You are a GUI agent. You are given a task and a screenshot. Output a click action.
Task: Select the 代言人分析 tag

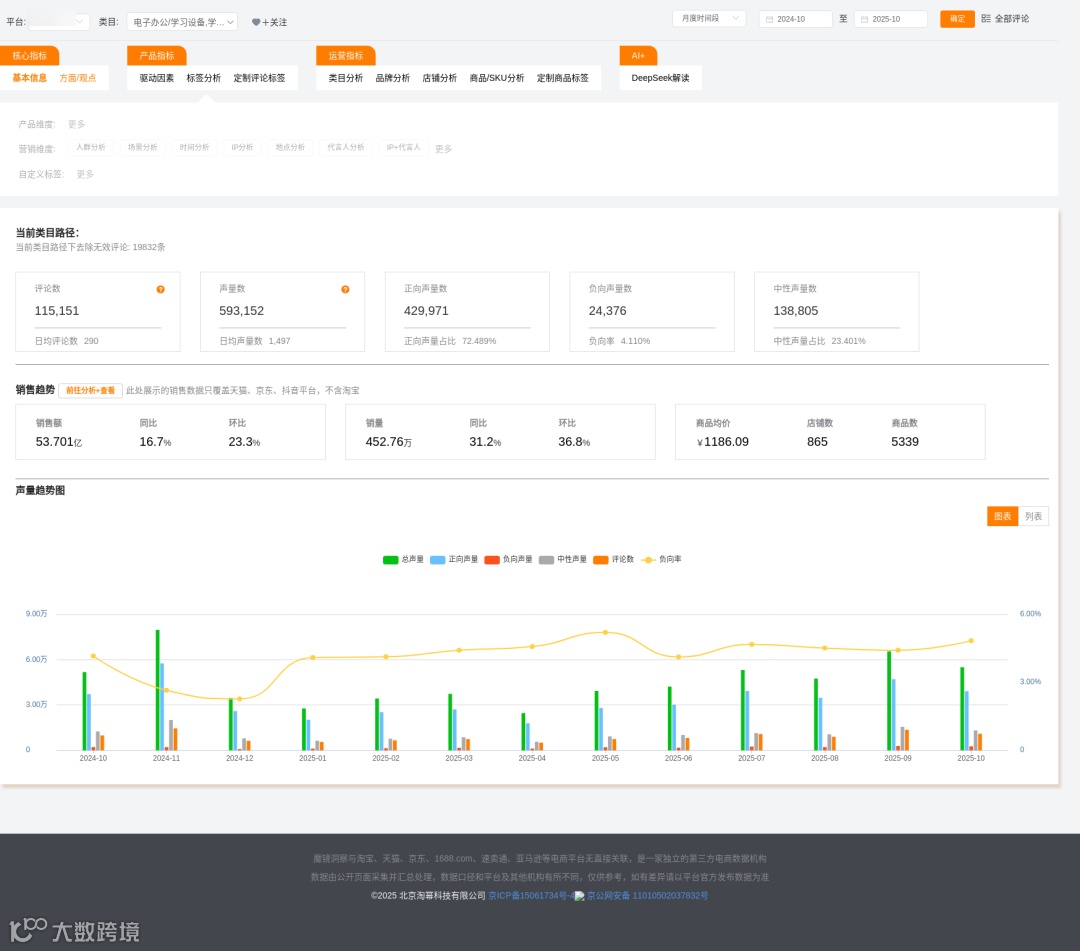346,147
